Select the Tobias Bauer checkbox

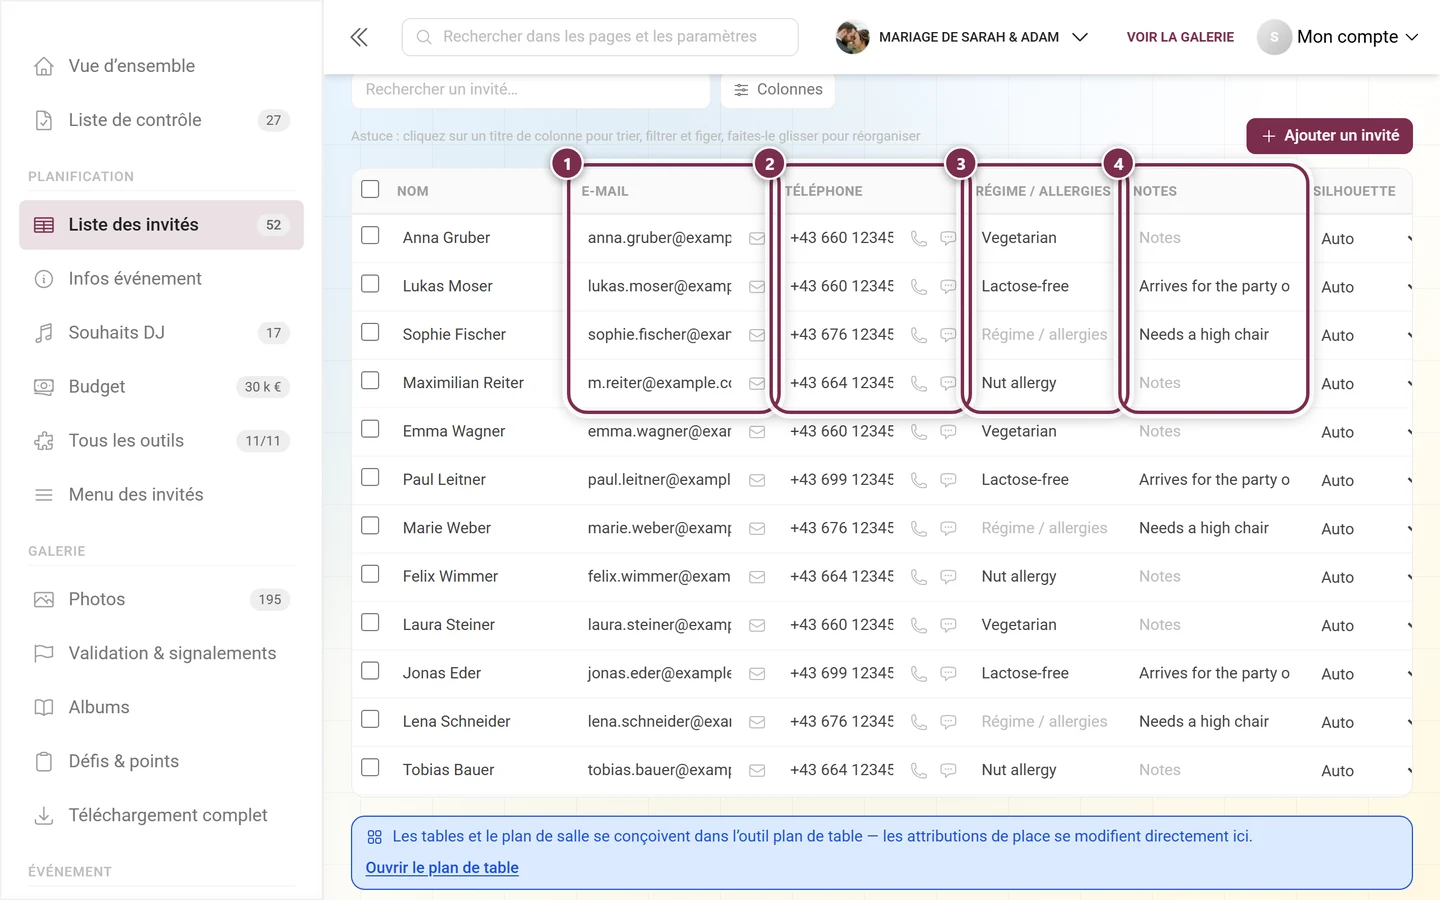point(370,767)
